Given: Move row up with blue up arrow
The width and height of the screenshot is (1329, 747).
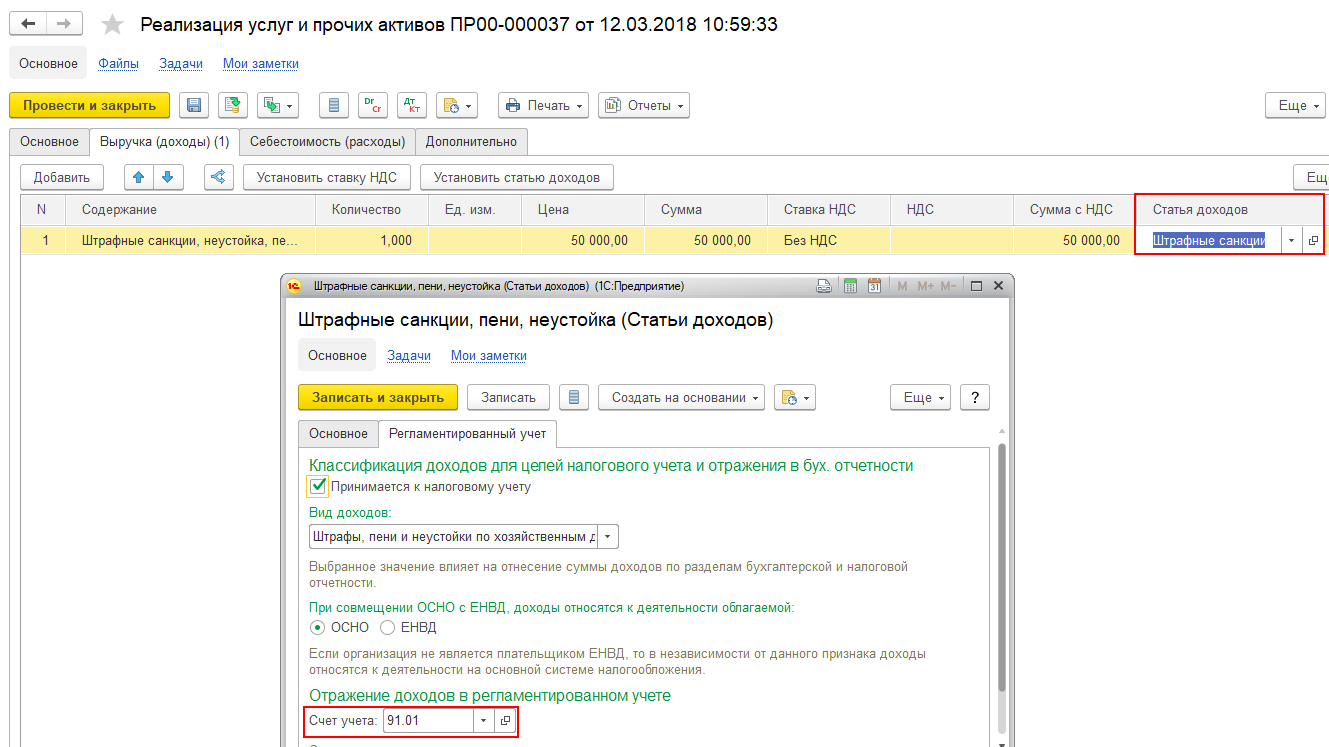Looking at the screenshot, I should coord(139,177).
